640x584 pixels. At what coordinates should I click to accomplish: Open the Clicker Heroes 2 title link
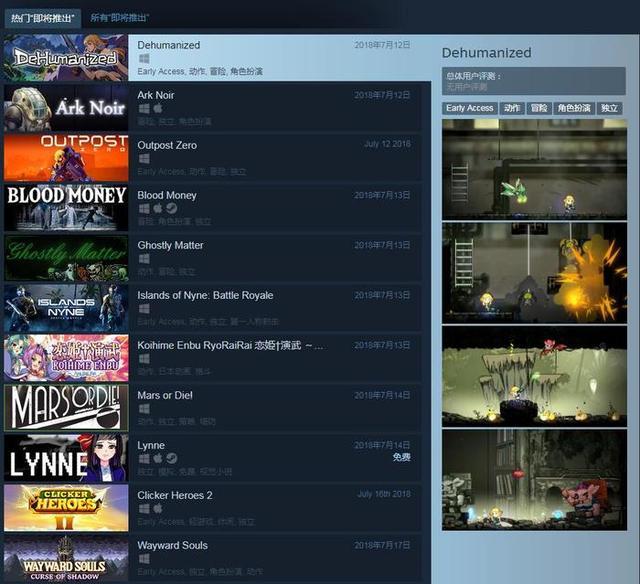click(x=175, y=495)
